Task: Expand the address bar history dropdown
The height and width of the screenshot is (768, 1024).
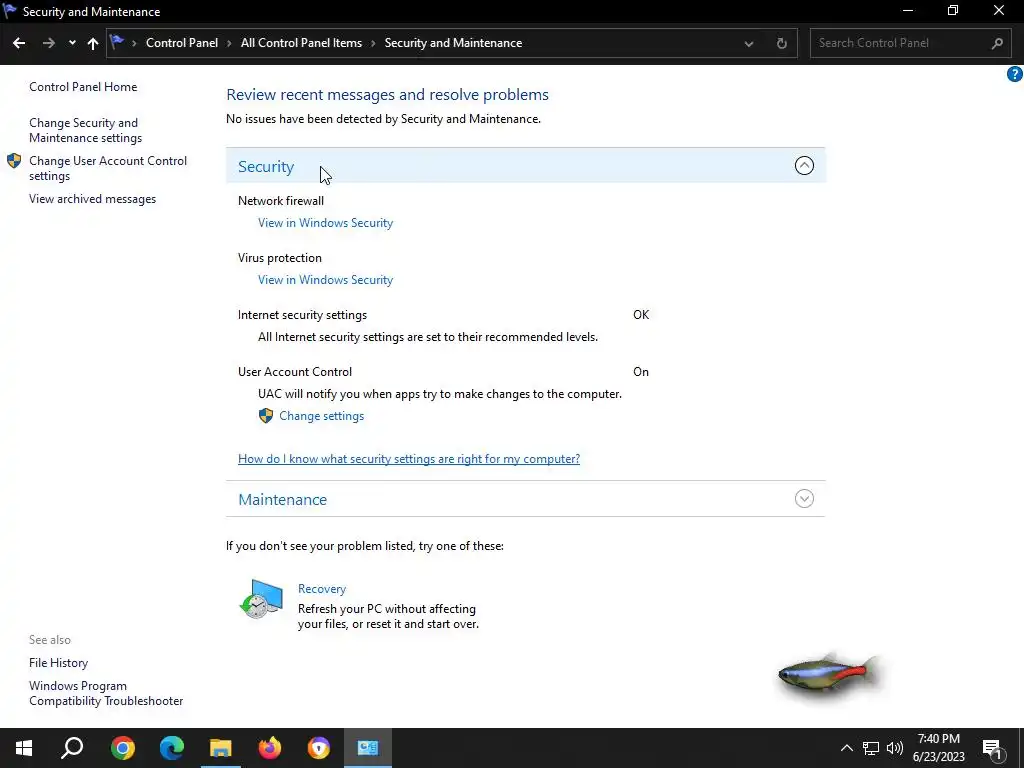Action: (749, 44)
